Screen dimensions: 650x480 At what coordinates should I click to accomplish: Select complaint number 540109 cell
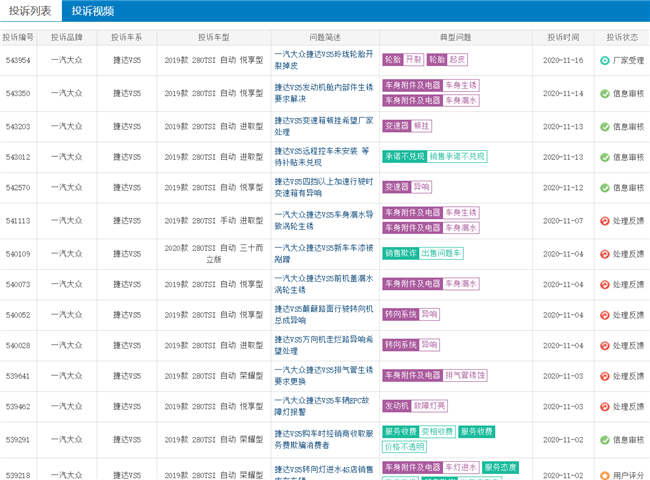tap(18, 254)
